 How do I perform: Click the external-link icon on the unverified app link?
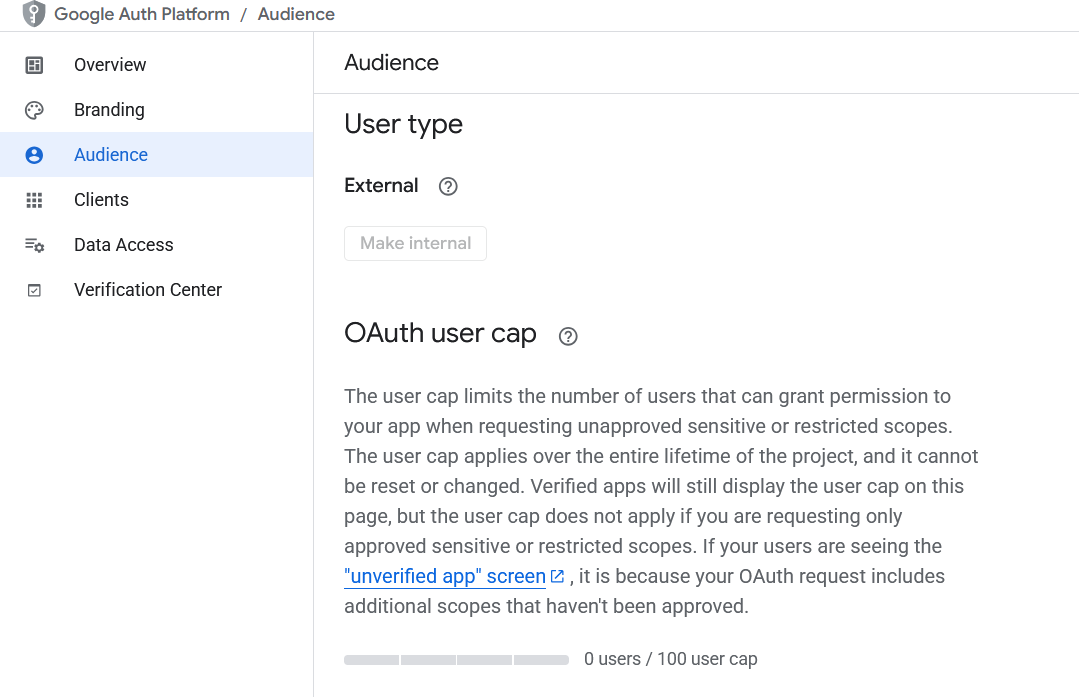tap(556, 575)
